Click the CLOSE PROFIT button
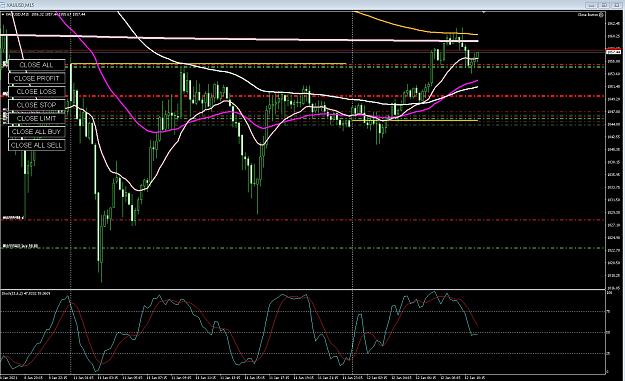625x381 pixels. [x=36, y=78]
